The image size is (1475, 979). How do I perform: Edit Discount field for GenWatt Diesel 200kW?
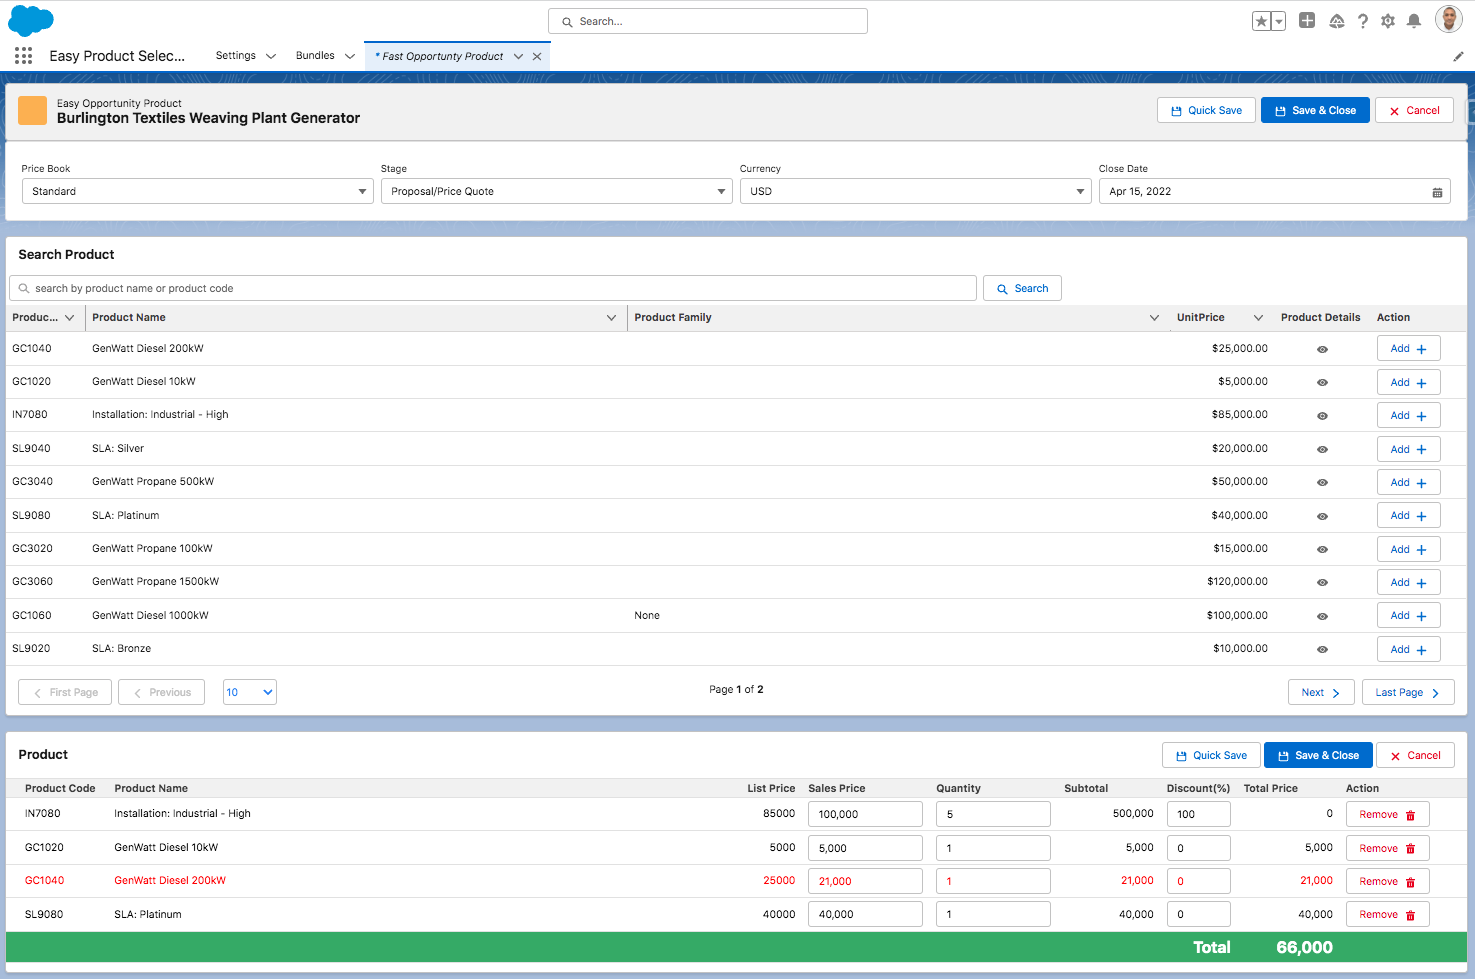click(x=1198, y=881)
